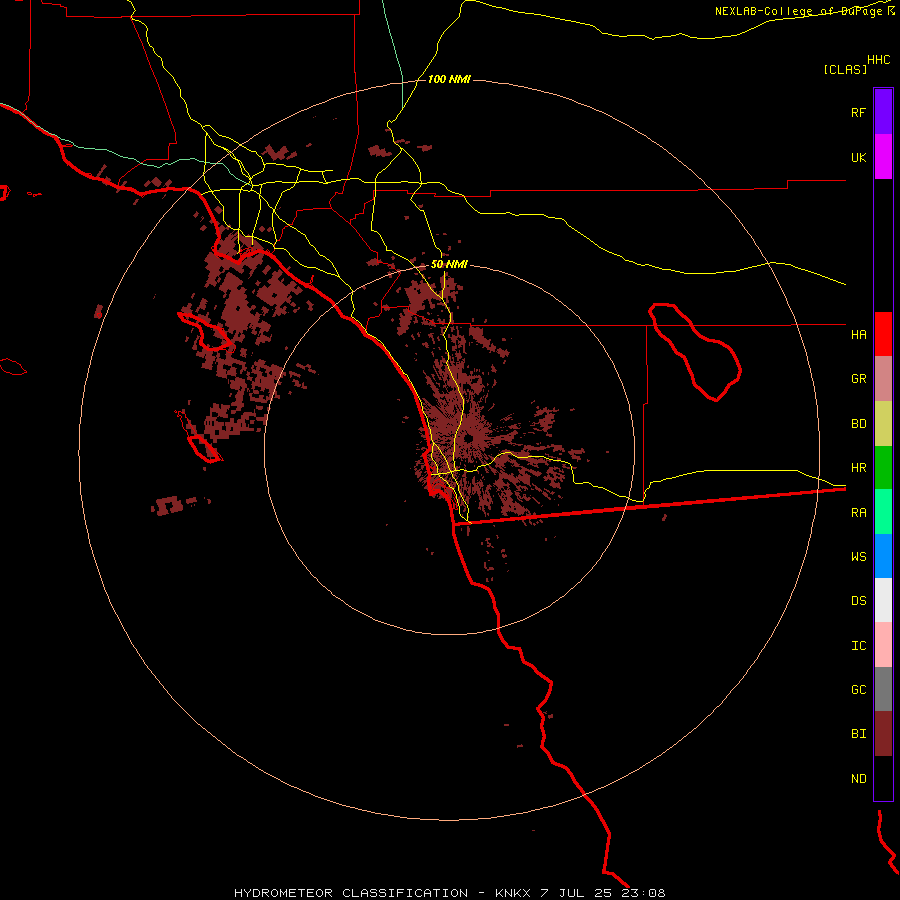Click the RA legend label
Image resolution: width=900 pixels, height=900 pixels.
coord(858,513)
